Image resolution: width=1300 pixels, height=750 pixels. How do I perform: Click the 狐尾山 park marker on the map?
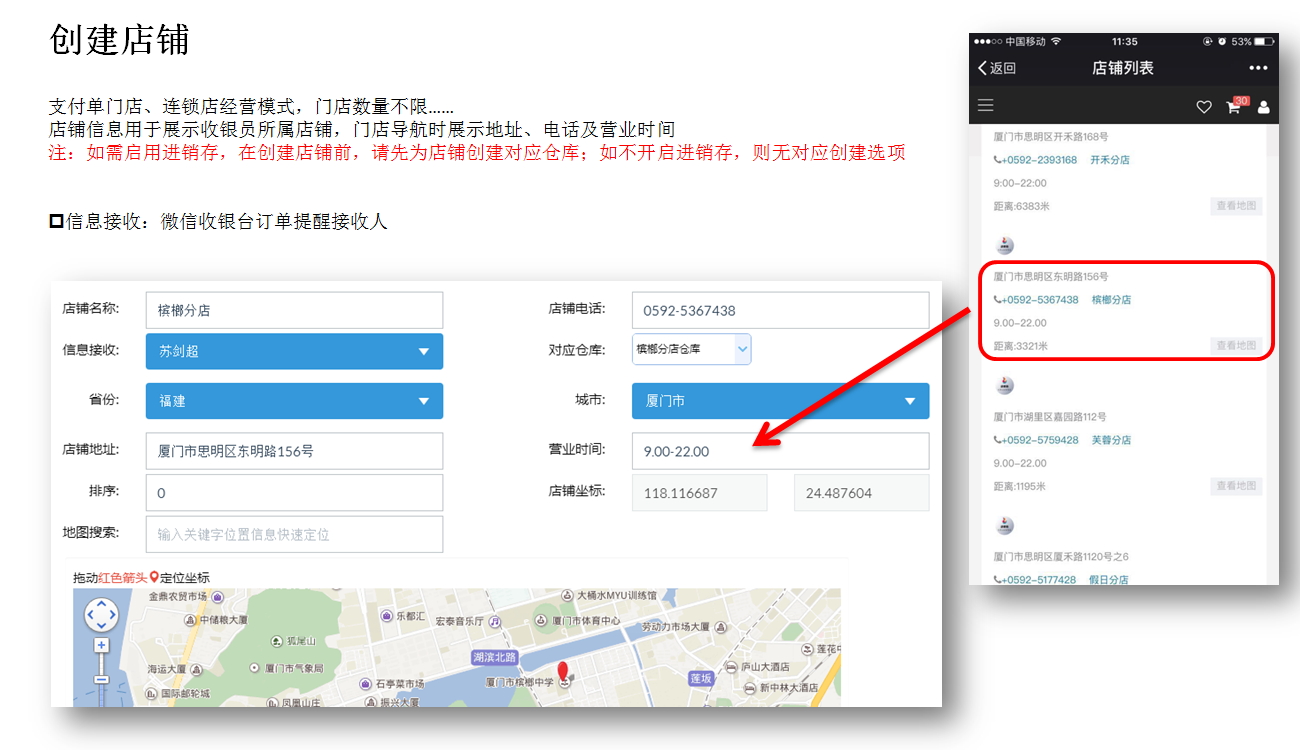tap(278, 641)
